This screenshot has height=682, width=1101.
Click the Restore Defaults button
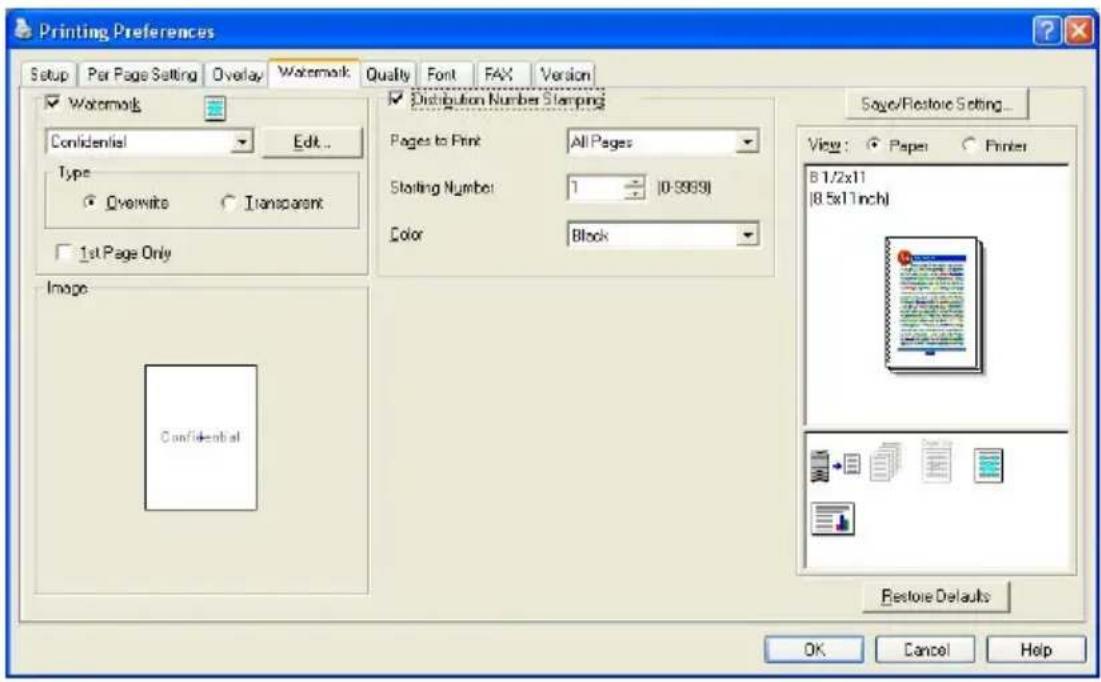coord(936,596)
